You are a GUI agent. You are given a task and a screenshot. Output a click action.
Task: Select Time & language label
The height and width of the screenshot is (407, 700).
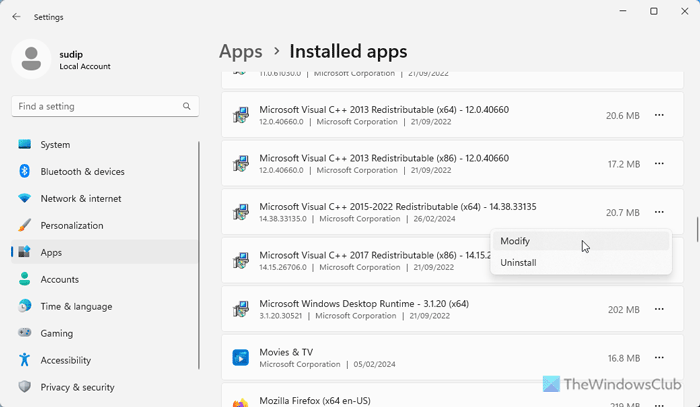point(76,307)
